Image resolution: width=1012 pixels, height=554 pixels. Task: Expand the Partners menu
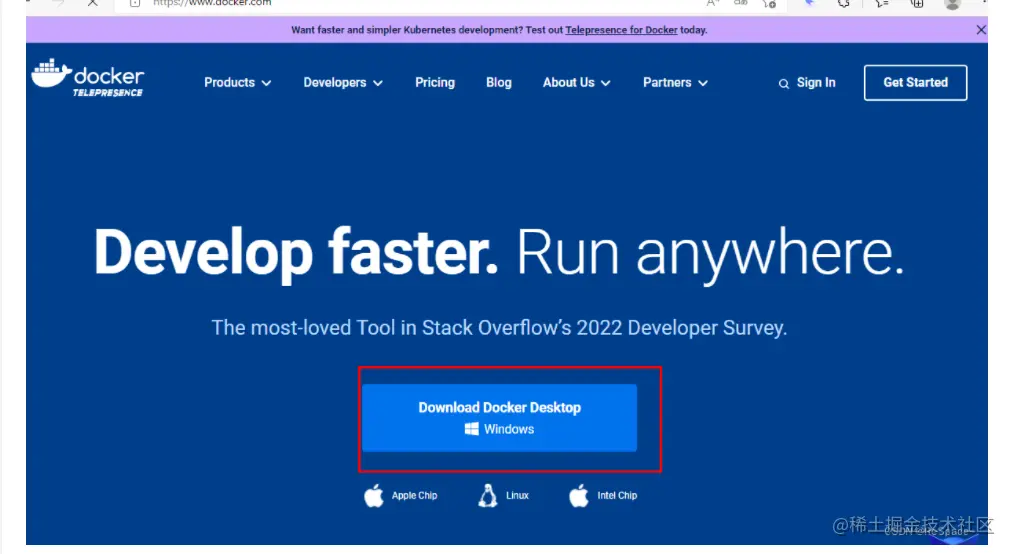[675, 83]
